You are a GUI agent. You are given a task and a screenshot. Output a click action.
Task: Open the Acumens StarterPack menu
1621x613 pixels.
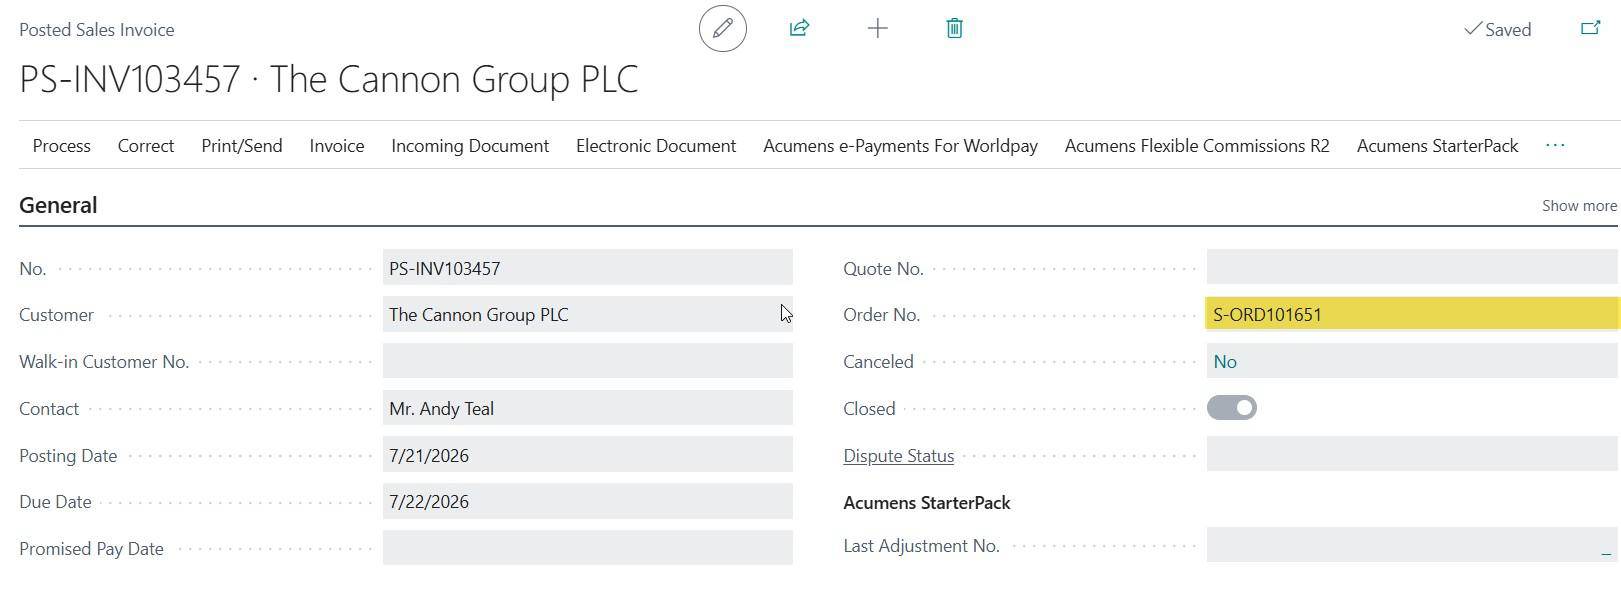click(1437, 146)
